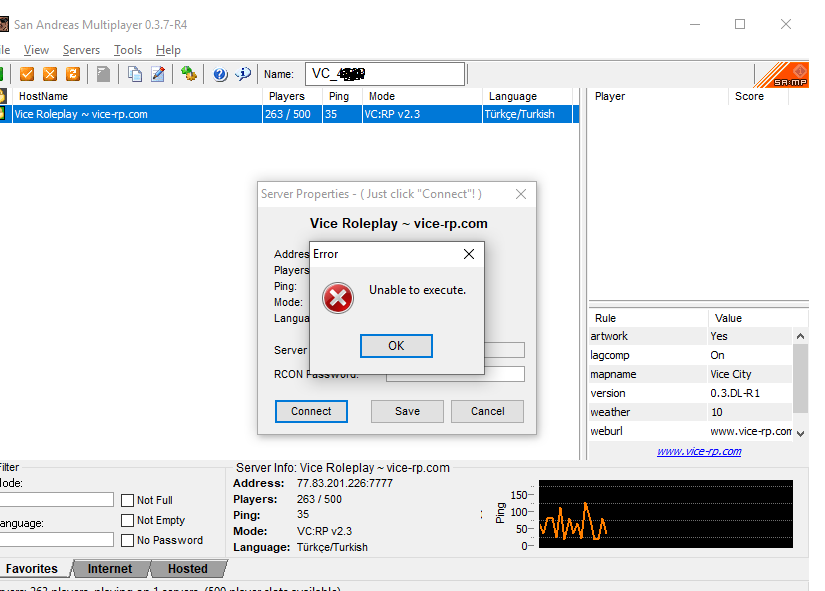
Task: Select the weburl rule row
Action: point(691,431)
